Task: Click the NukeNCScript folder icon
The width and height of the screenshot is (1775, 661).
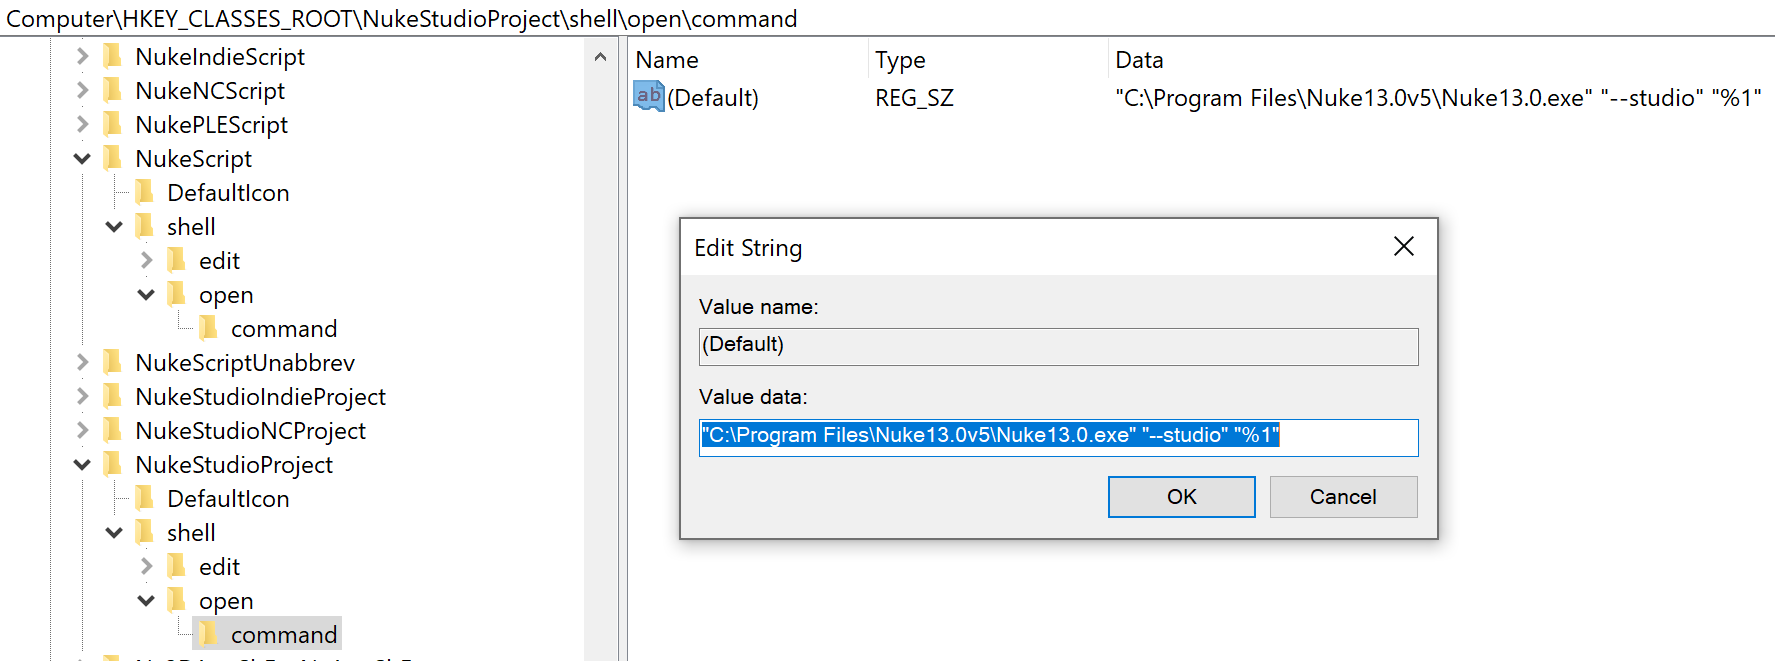Action: coord(113,90)
